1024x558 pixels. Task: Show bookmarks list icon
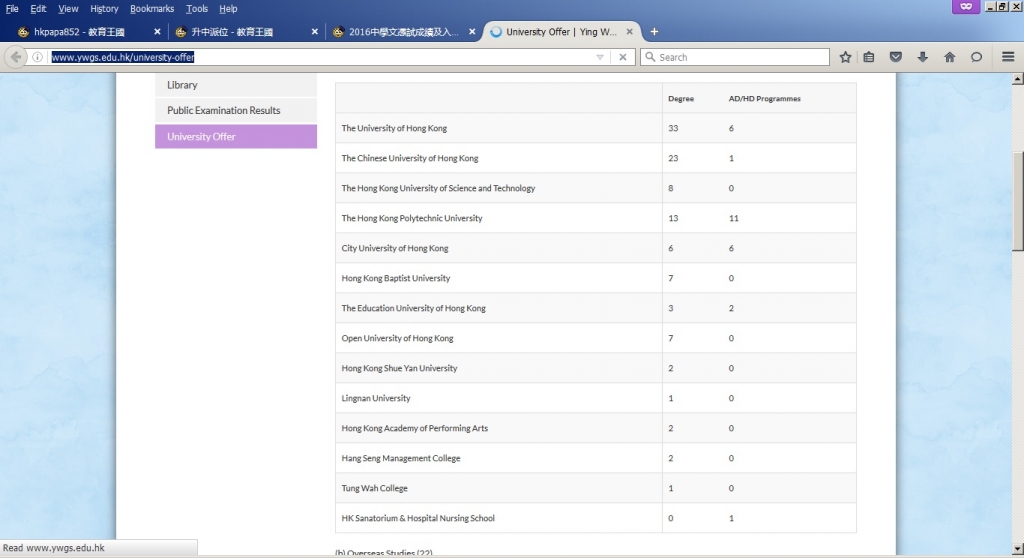(869, 57)
